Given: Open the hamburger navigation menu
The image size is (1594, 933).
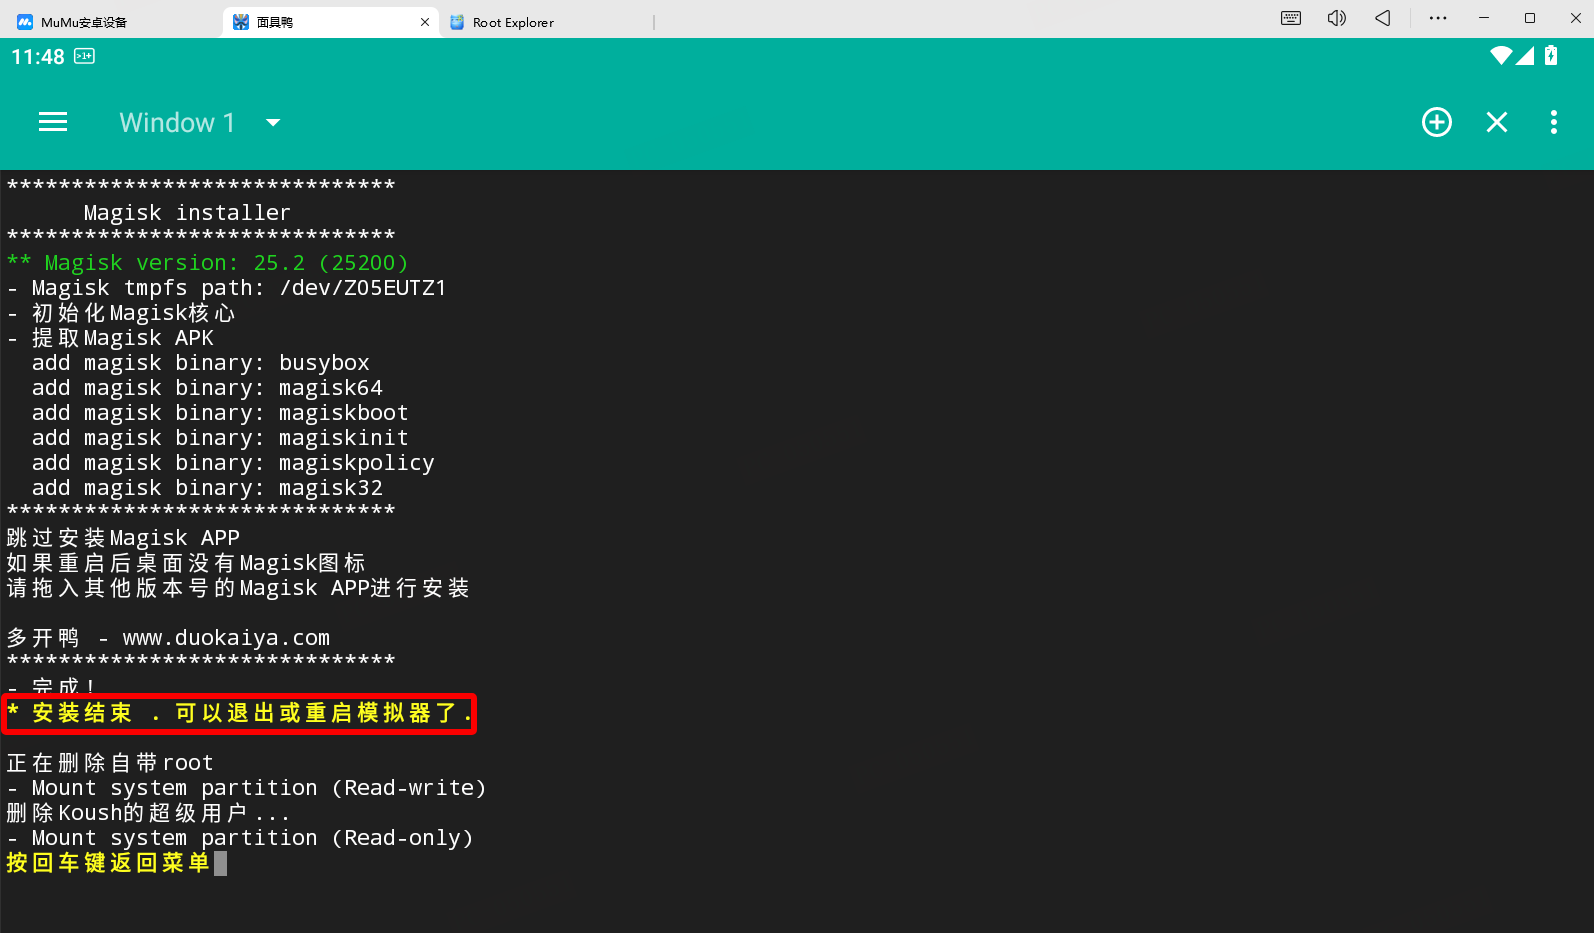Looking at the screenshot, I should (x=53, y=122).
